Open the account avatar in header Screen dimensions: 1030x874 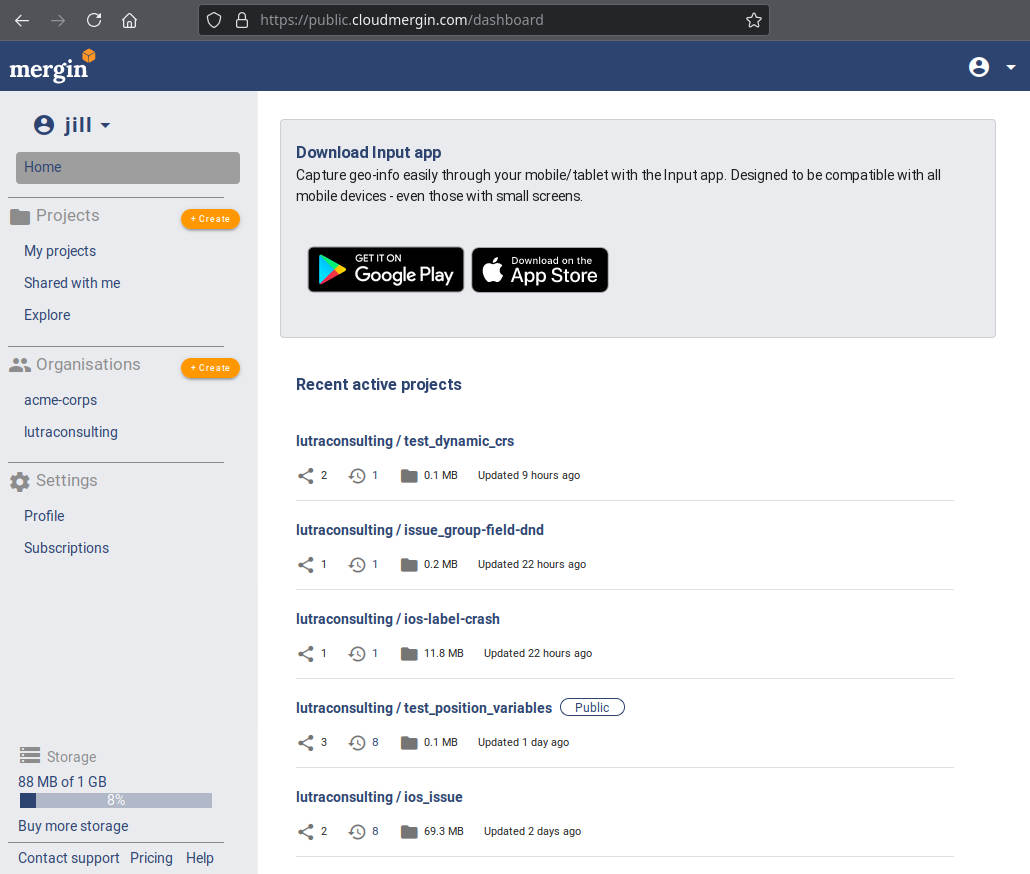point(979,66)
